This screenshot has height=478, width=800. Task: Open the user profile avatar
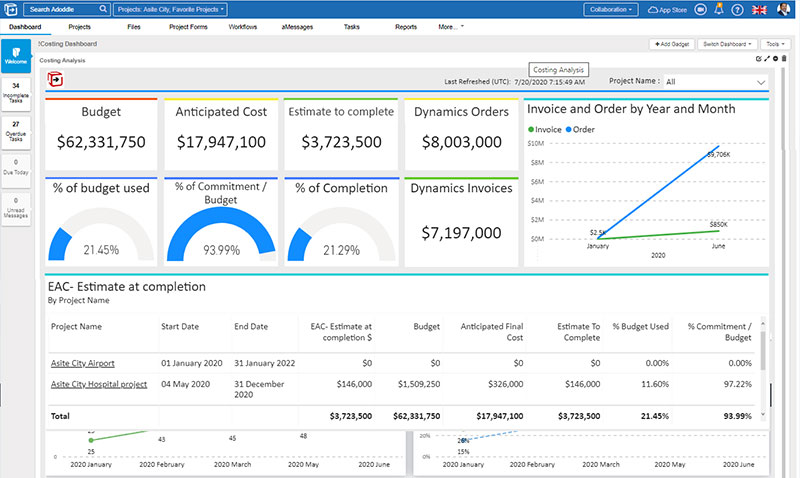[783, 9]
